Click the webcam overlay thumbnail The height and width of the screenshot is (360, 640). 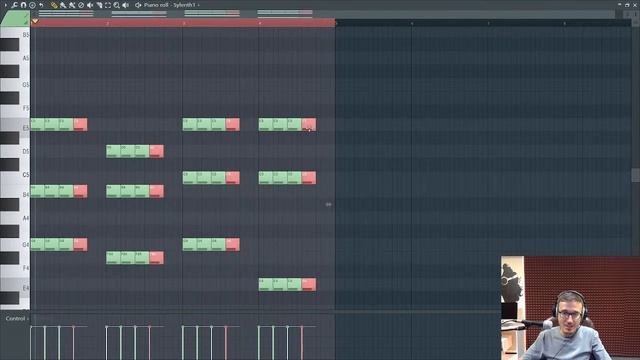click(x=570, y=308)
